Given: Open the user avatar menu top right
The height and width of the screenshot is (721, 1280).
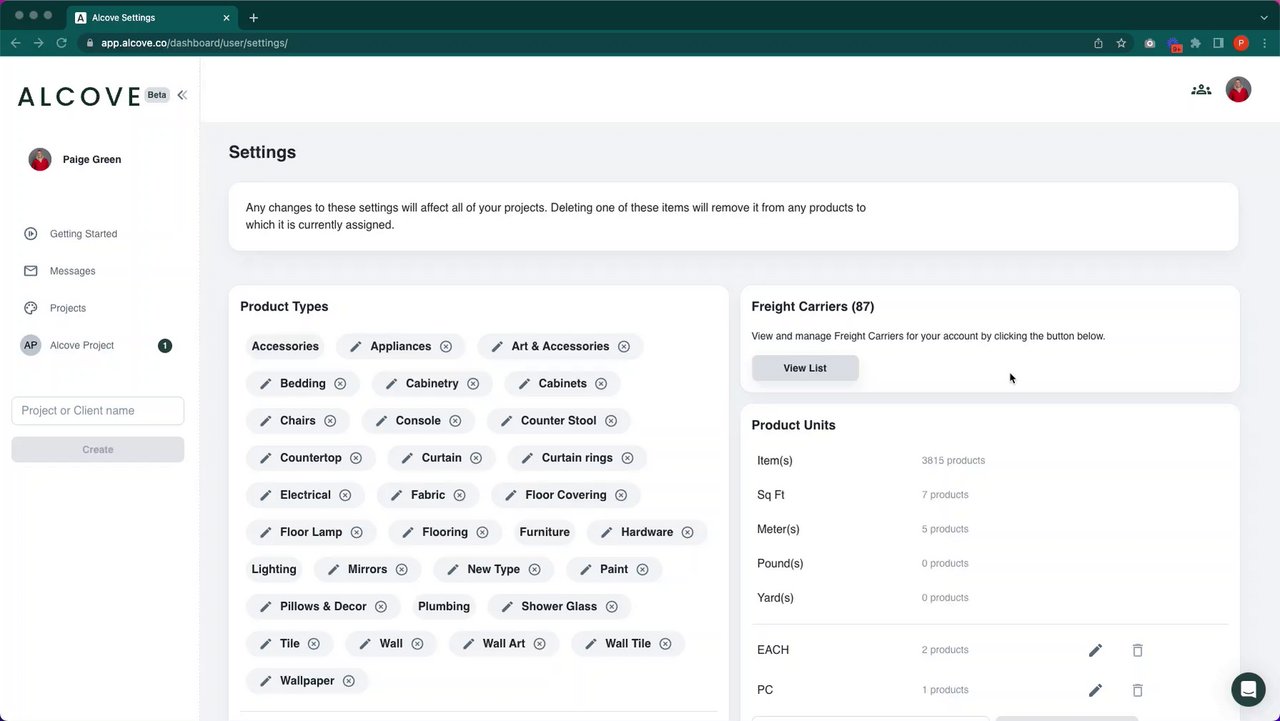Looking at the screenshot, I should point(1238,90).
